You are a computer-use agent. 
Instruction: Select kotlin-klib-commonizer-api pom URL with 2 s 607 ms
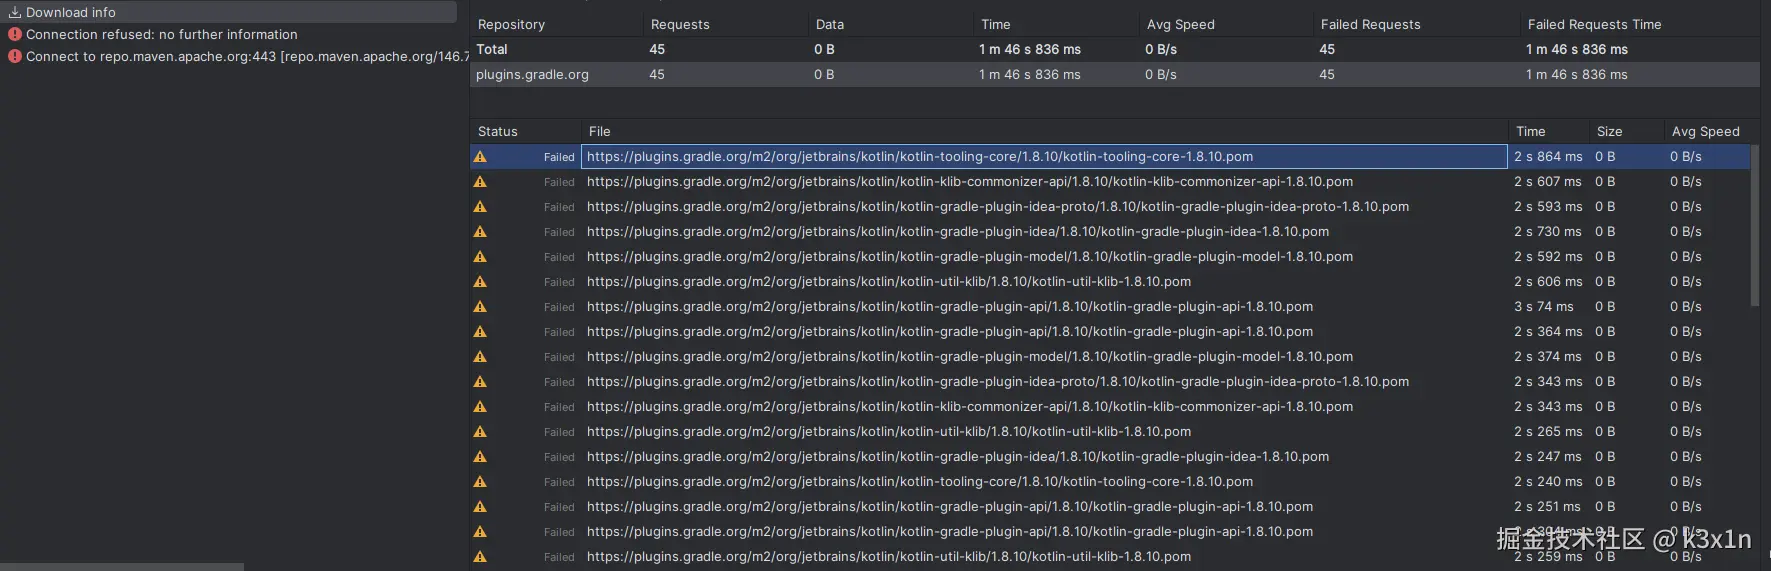(x=970, y=182)
